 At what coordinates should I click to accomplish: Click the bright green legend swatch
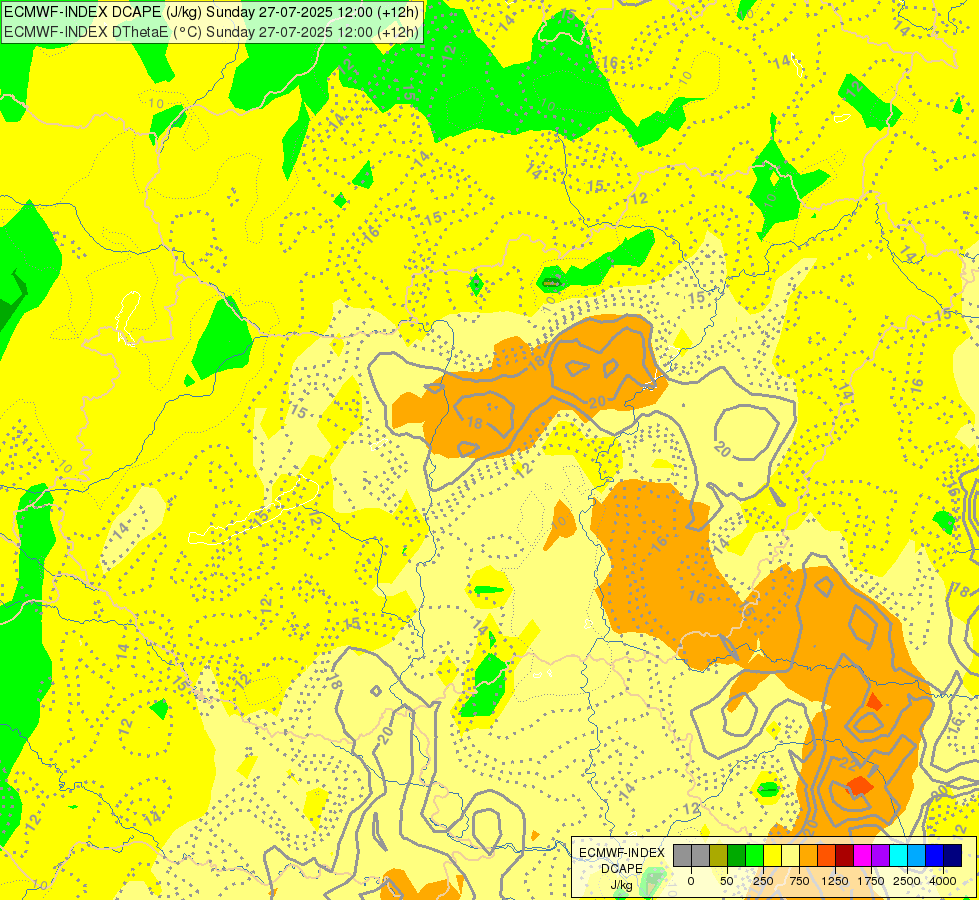[754, 856]
